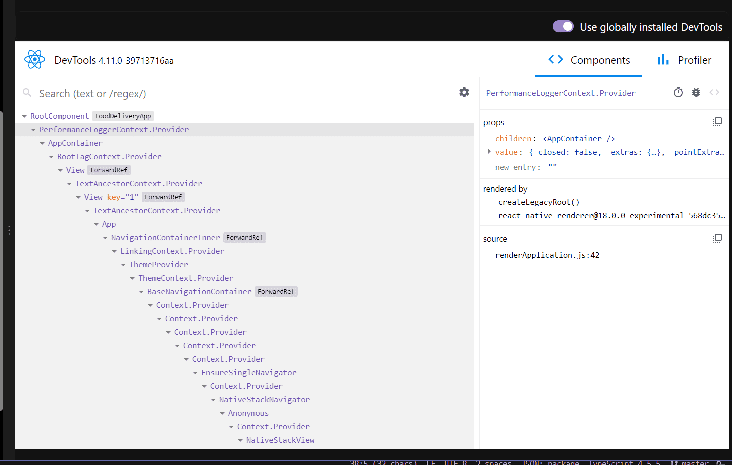
Task: Collapse the ThemeProvider arrow
Action: click(x=123, y=265)
